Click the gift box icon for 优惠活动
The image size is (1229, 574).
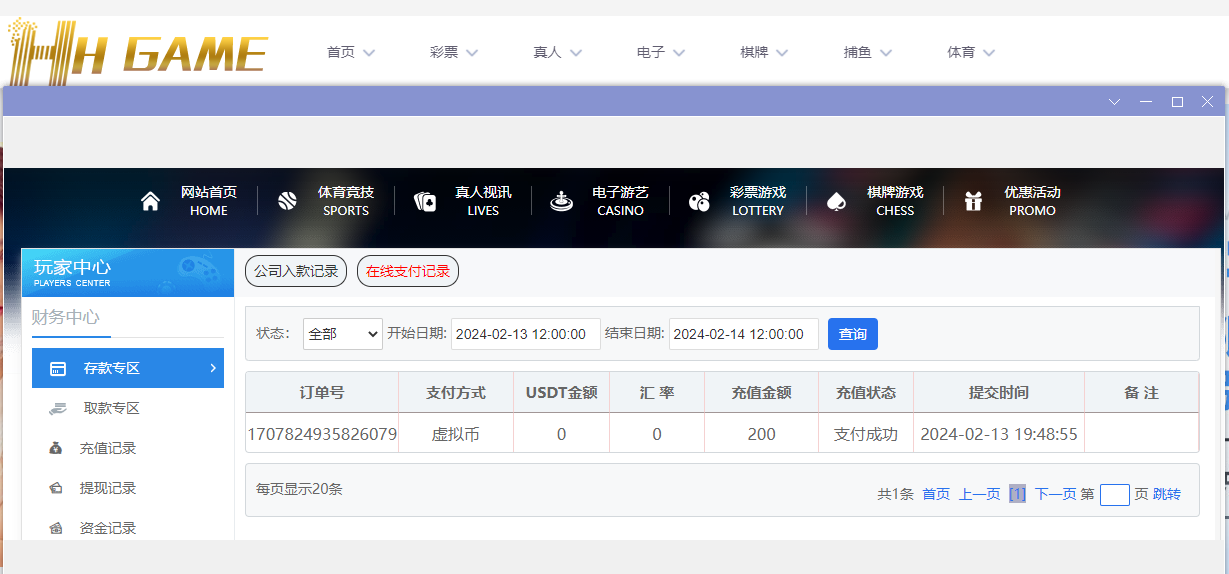pyautogui.click(x=973, y=201)
